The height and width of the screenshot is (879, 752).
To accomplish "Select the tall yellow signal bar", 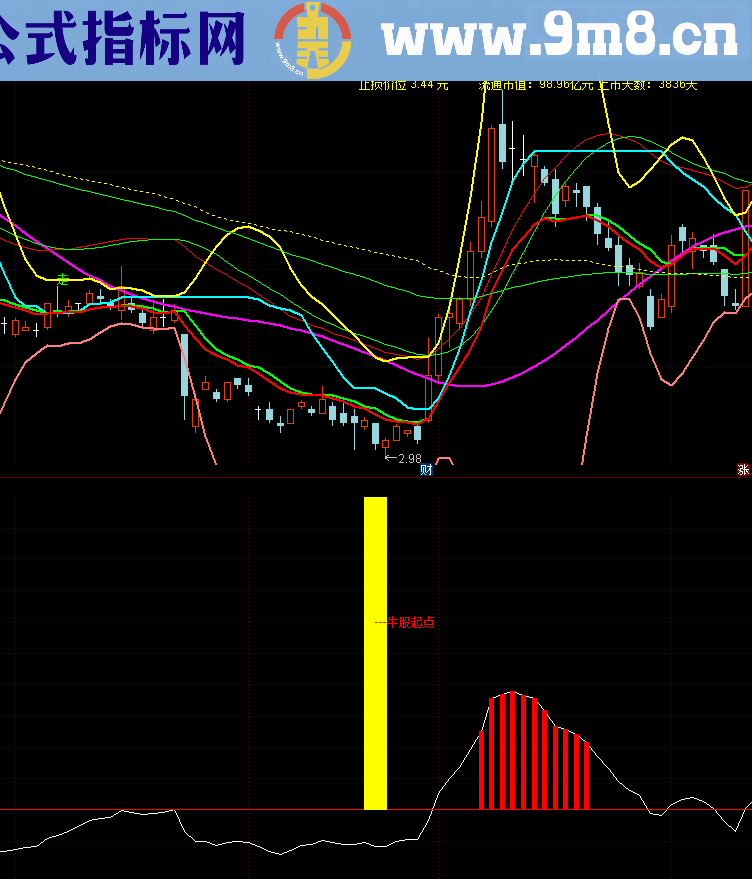I will click(375, 652).
